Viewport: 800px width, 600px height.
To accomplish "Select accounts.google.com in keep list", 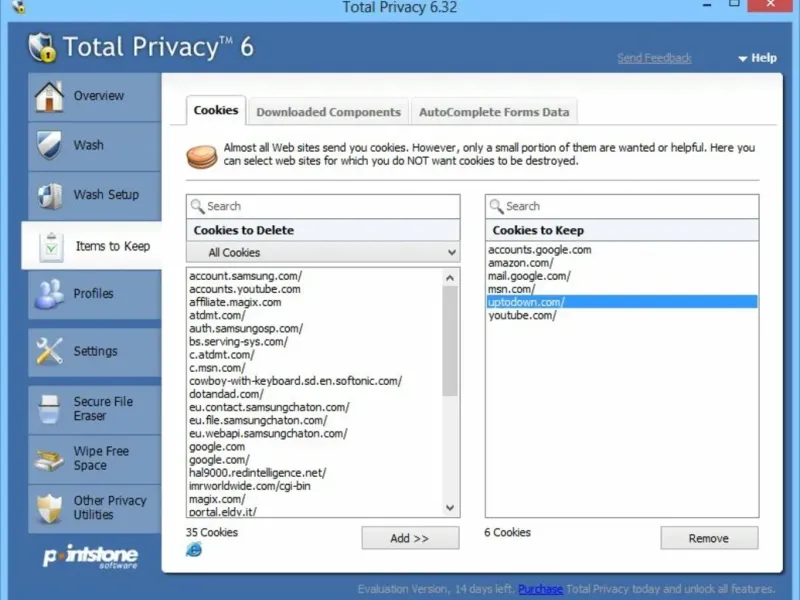I will click(x=540, y=250).
